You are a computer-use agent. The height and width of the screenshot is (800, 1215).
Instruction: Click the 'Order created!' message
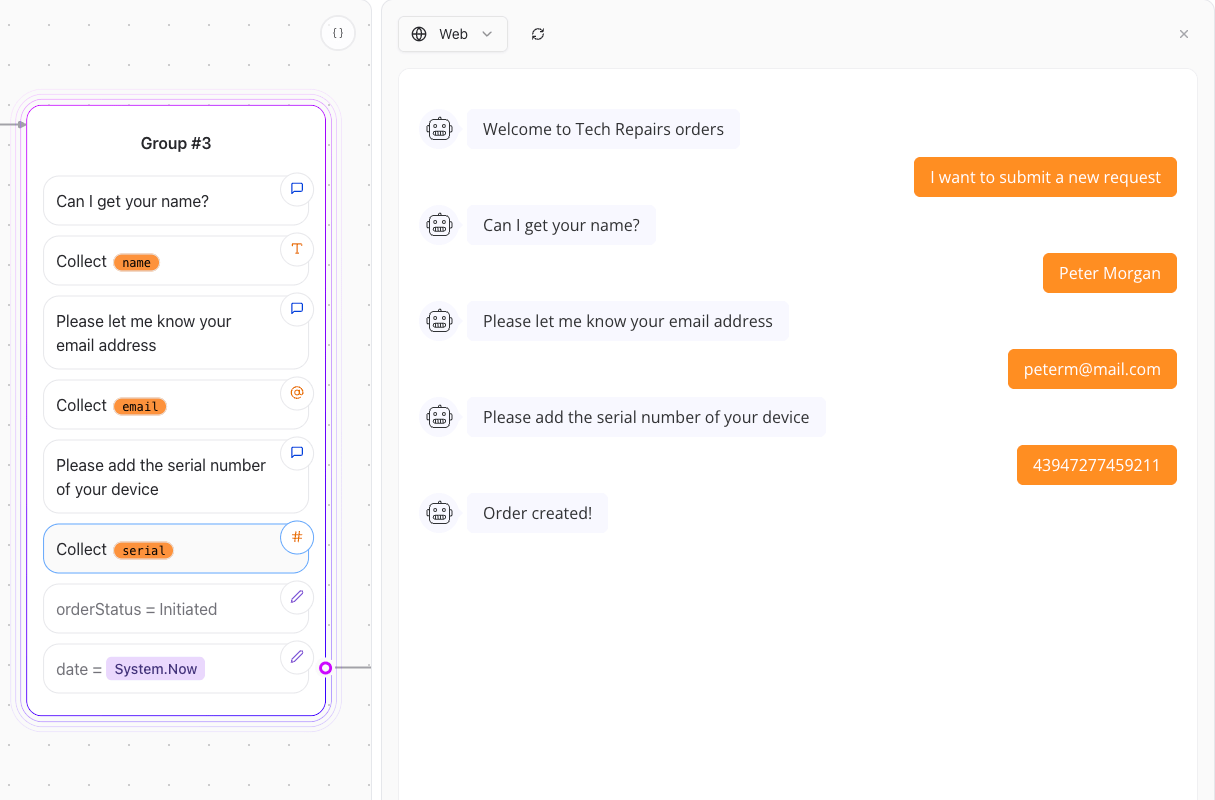(x=537, y=513)
